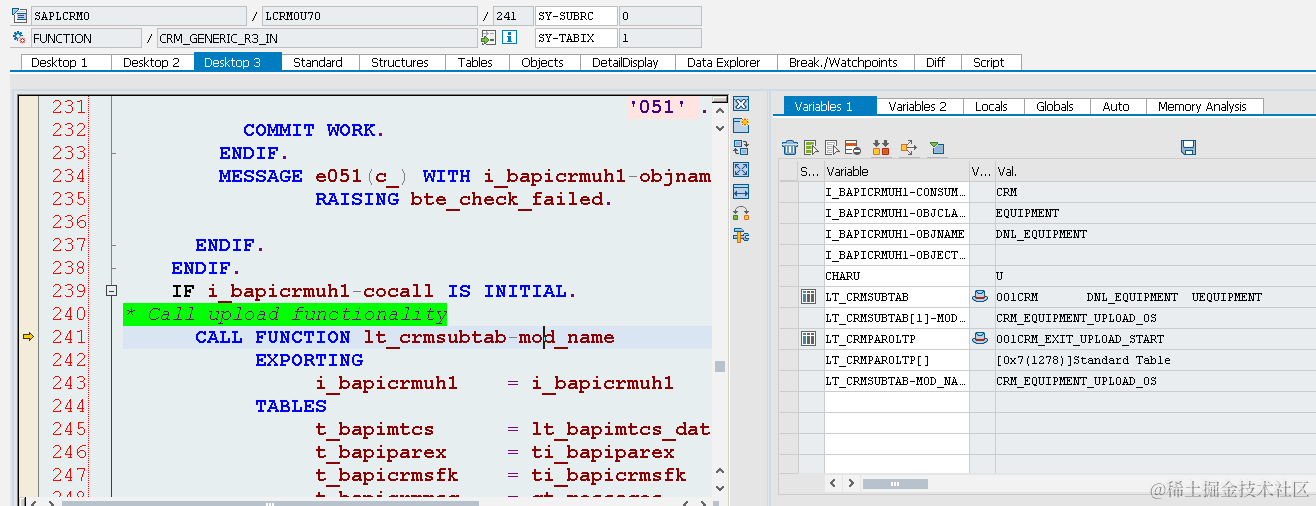This screenshot has height=506, width=1316.
Task: Click the maximize horizontally icon
Action: point(741,192)
